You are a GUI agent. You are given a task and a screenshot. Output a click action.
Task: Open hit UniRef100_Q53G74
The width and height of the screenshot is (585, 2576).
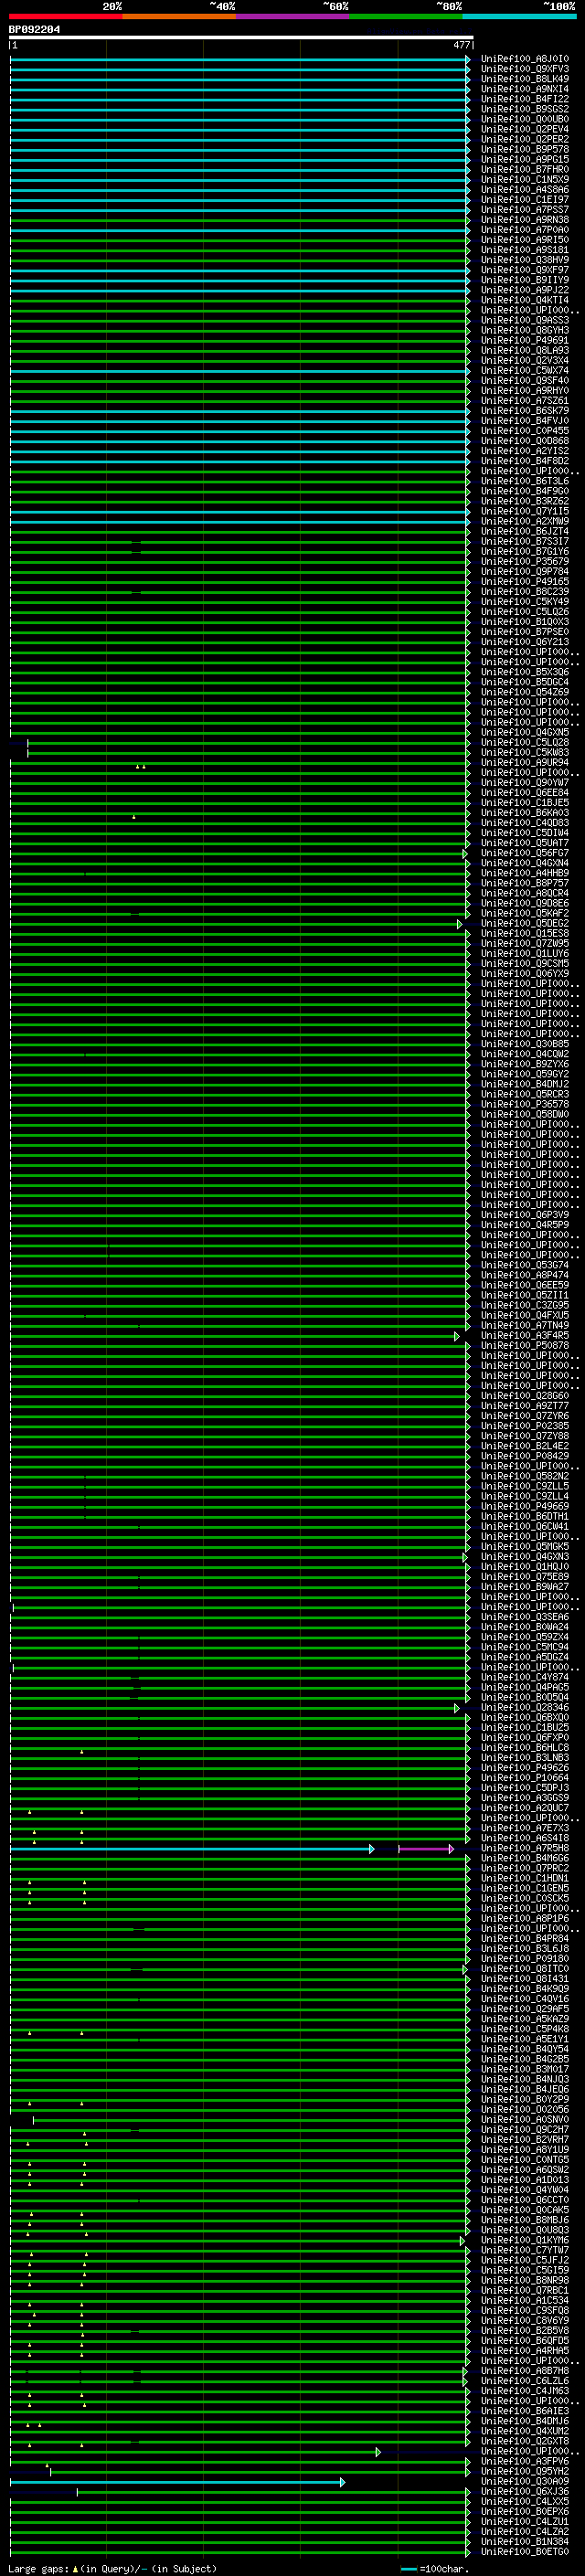(x=525, y=1265)
